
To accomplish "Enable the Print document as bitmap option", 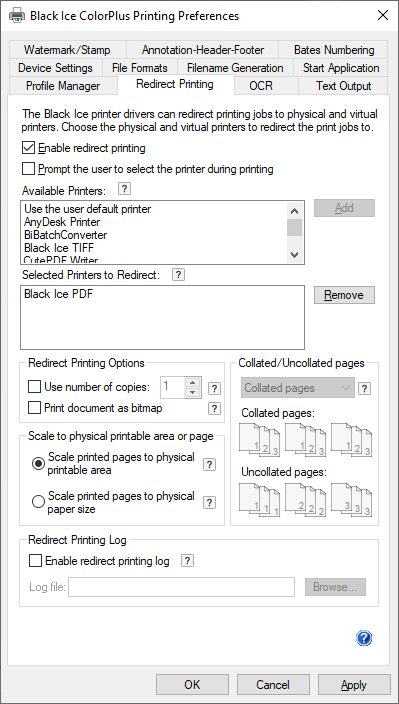I will click(34, 408).
